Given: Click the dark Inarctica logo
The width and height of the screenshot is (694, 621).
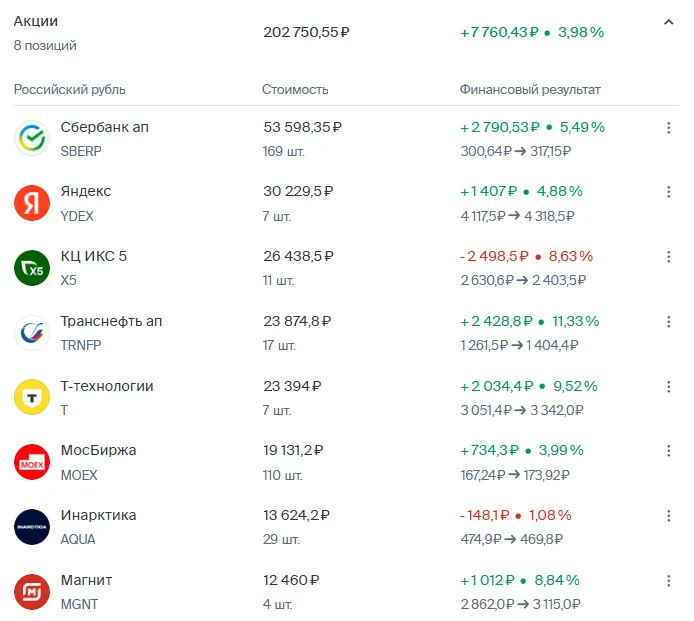Looking at the screenshot, I should pos(32,527).
